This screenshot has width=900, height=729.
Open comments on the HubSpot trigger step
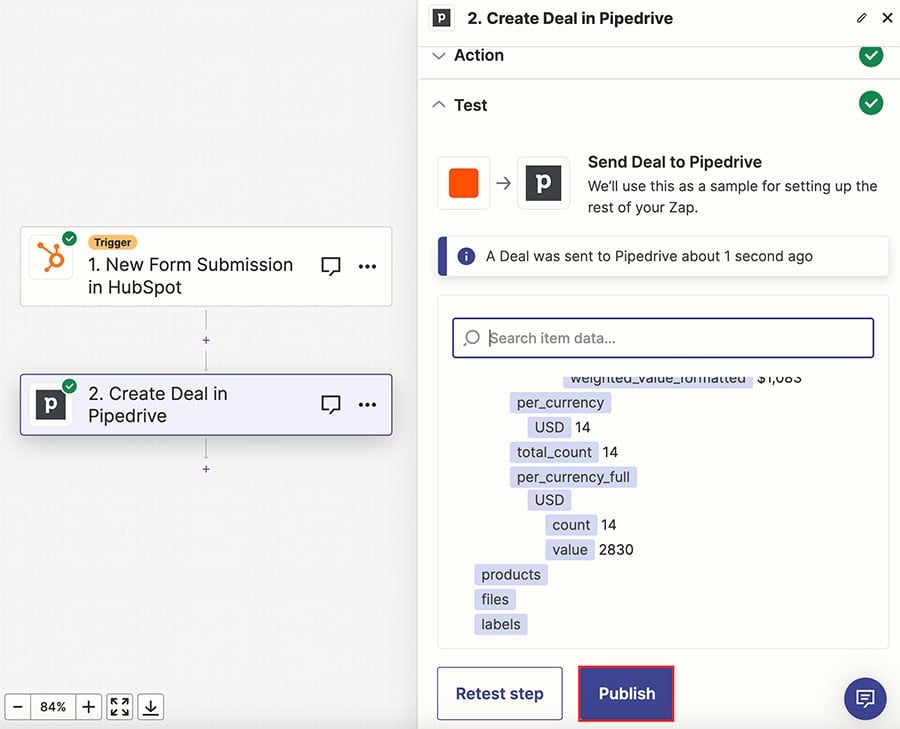click(x=330, y=265)
